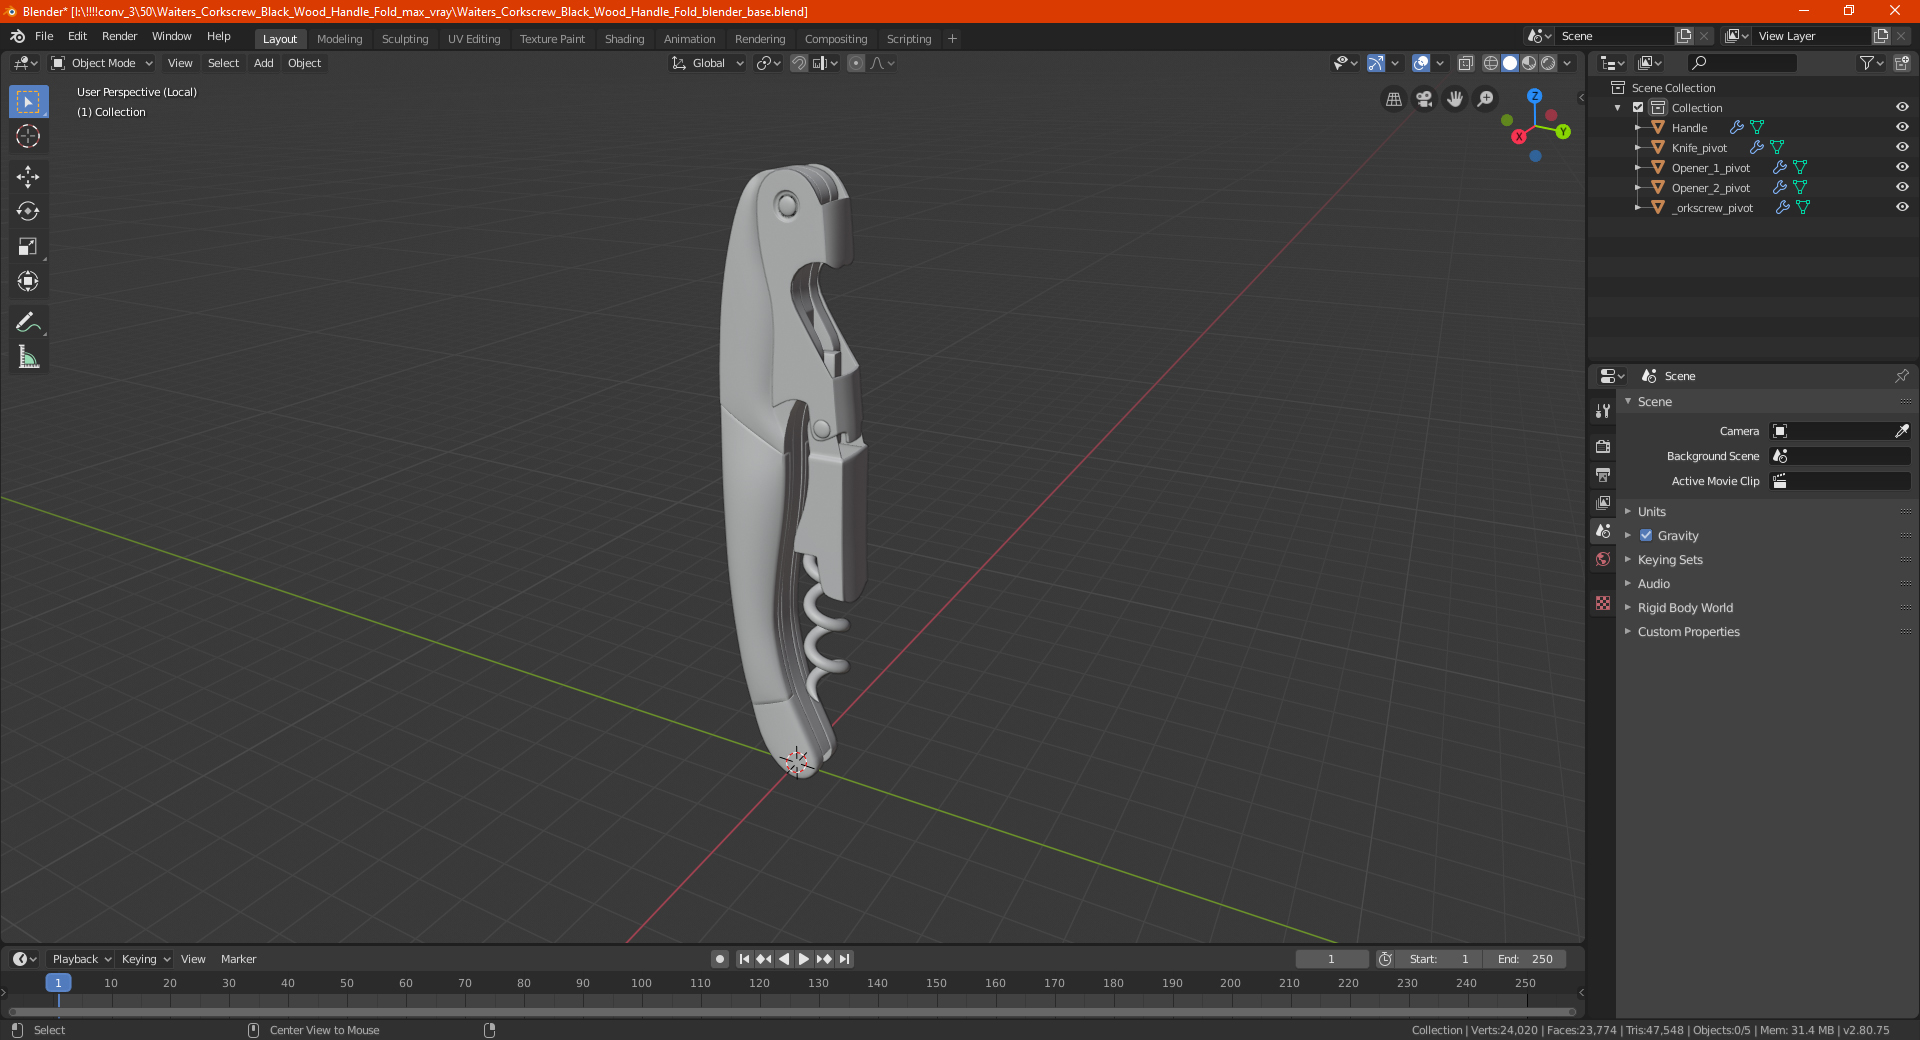Choose the Scale tool
The width and height of the screenshot is (1920, 1040).
click(x=28, y=247)
